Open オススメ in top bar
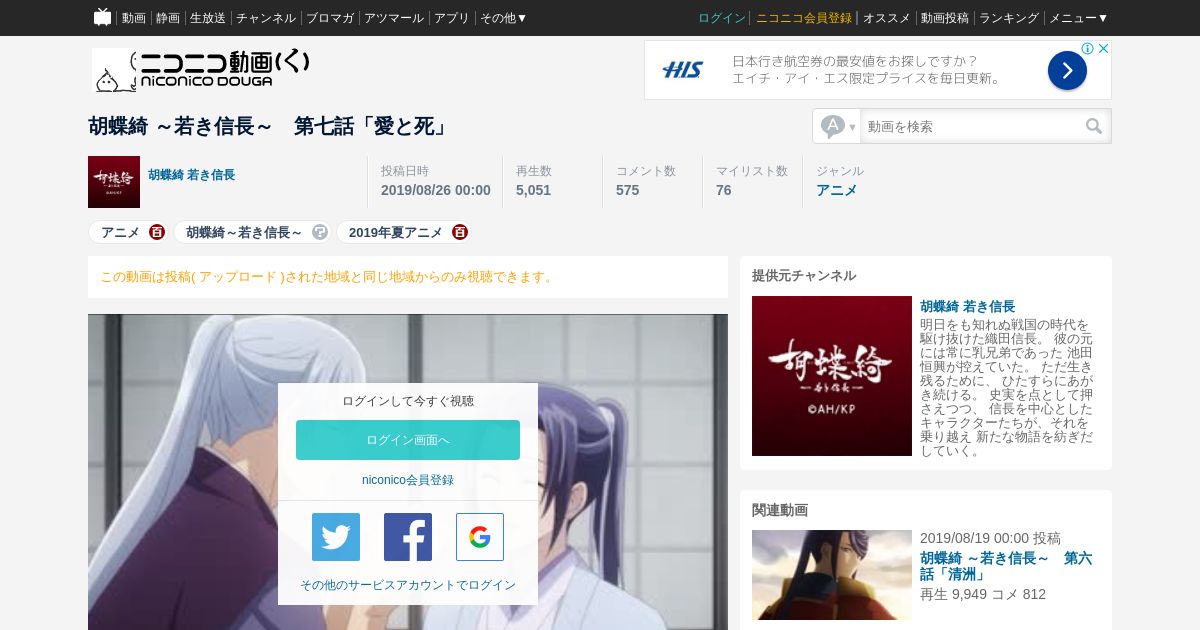Screen dimensions: 1200x630 [x=887, y=18]
